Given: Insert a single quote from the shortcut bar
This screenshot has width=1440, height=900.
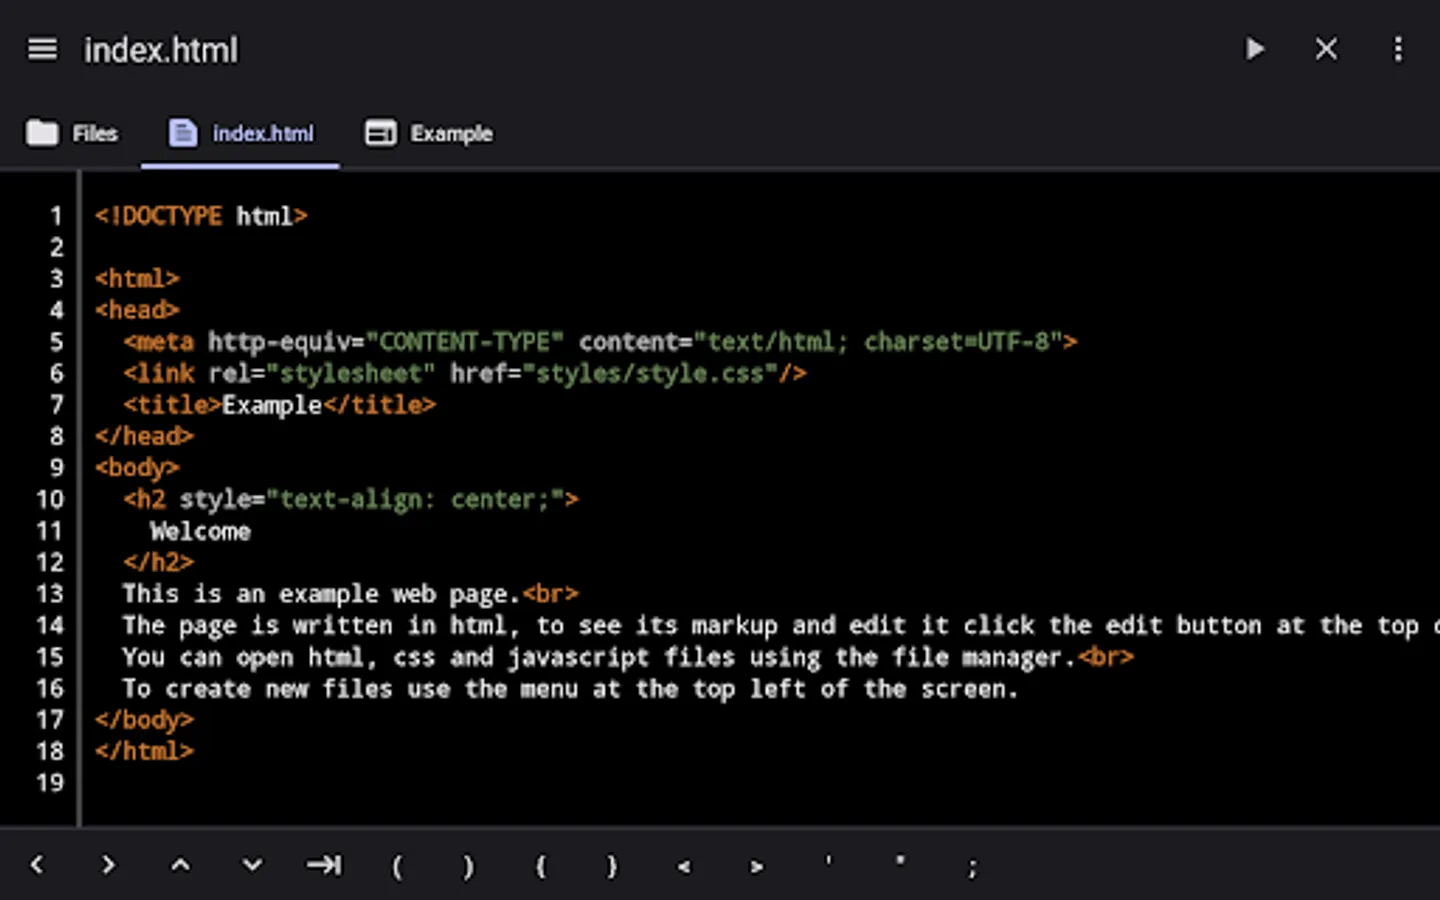Looking at the screenshot, I should pyautogui.click(x=828, y=860).
